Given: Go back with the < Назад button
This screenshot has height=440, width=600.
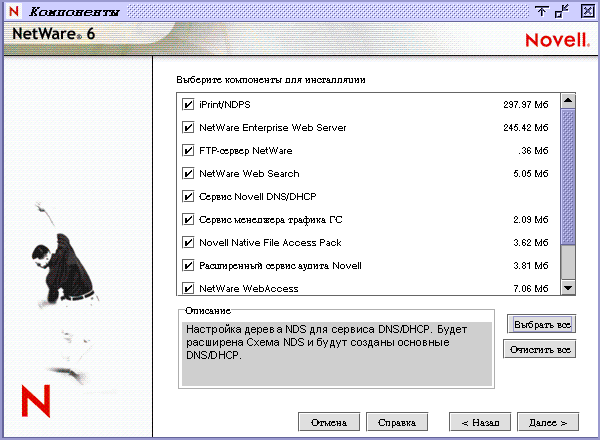Looking at the screenshot, I should tap(480, 422).
